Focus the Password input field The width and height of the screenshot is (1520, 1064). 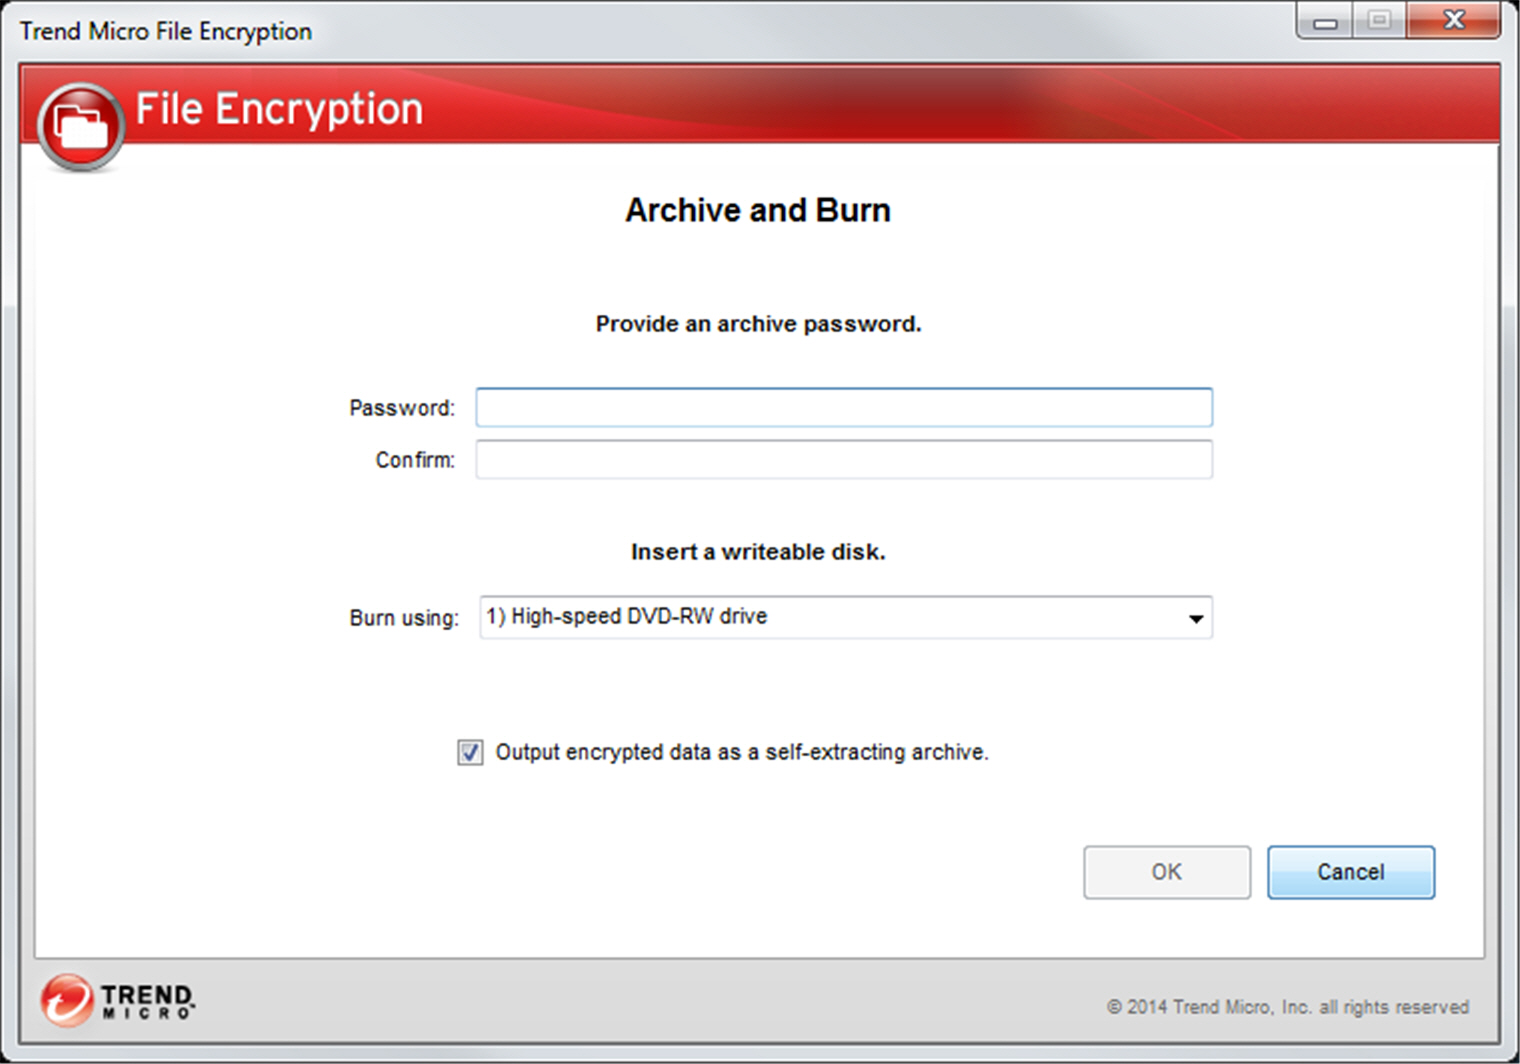(844, 408)
